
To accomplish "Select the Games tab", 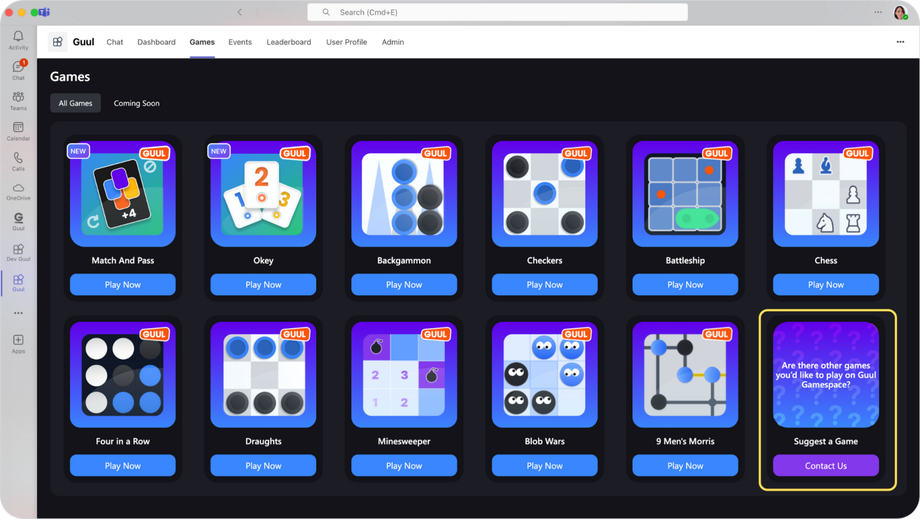I will (202, 42).
